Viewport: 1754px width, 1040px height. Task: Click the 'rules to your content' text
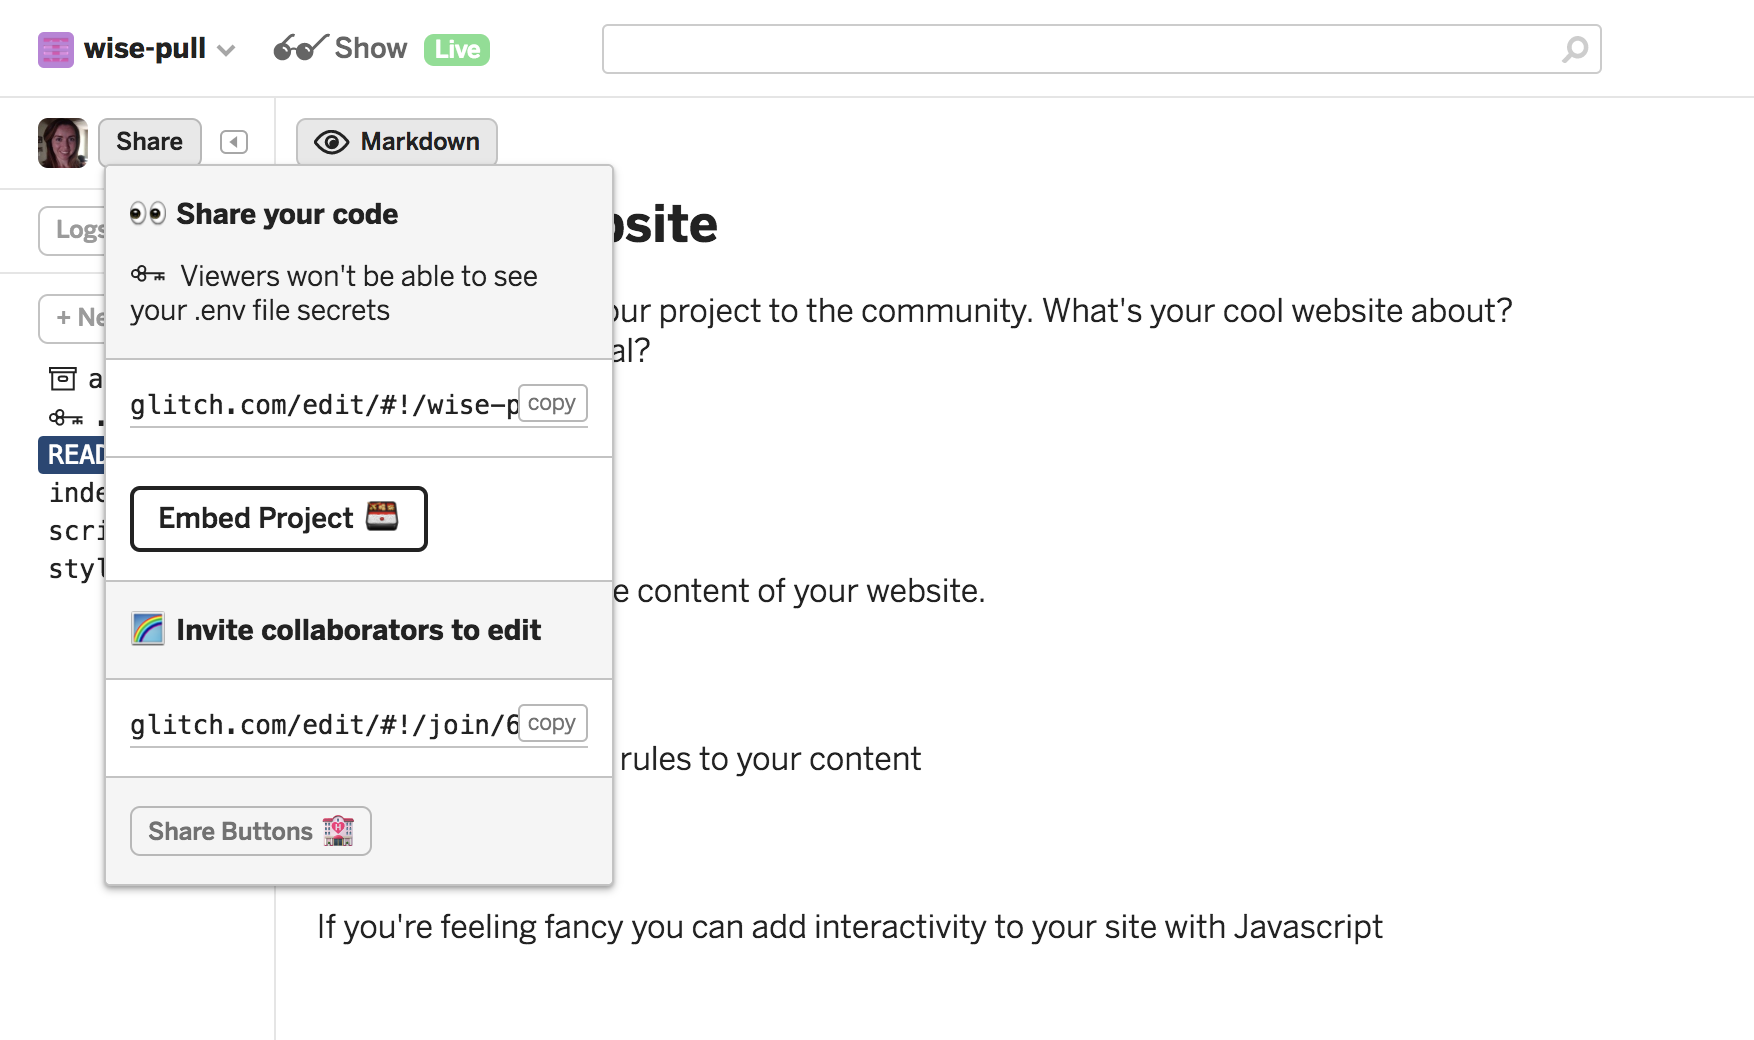coord(770,759)
